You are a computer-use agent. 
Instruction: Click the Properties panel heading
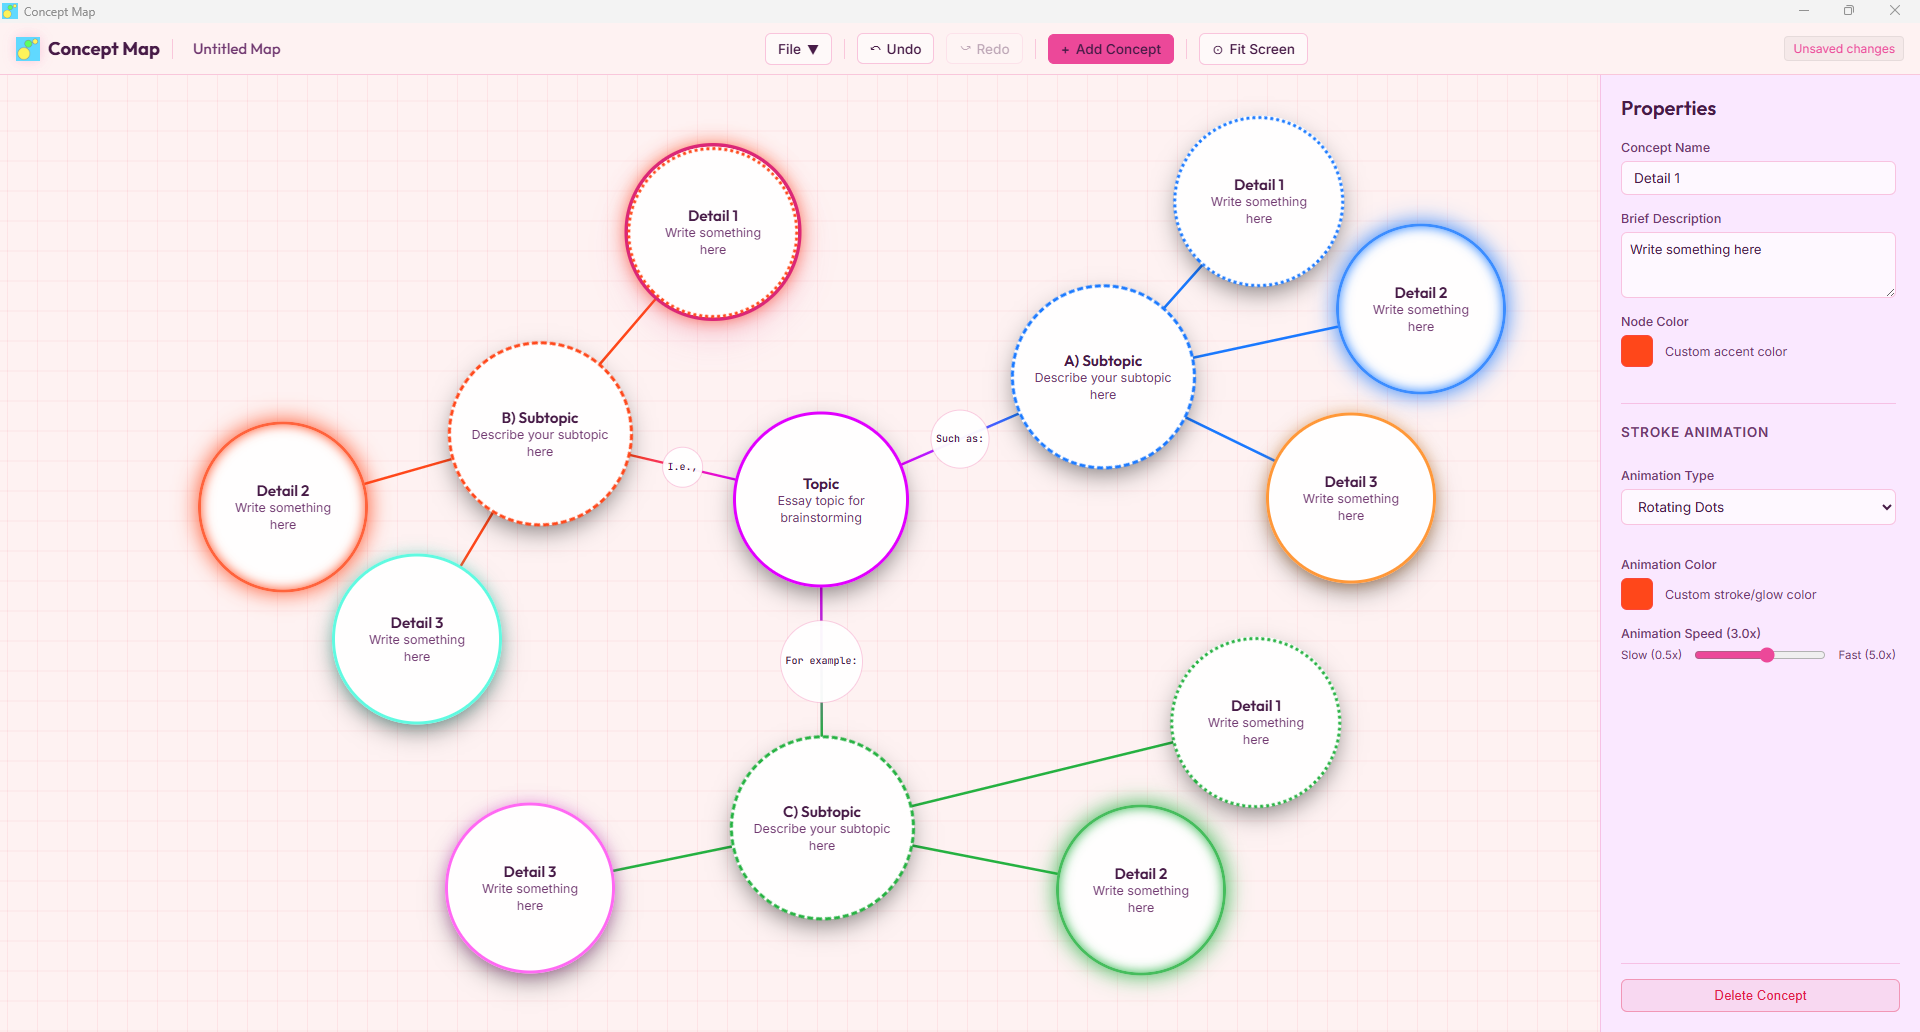pos(1668,108)
